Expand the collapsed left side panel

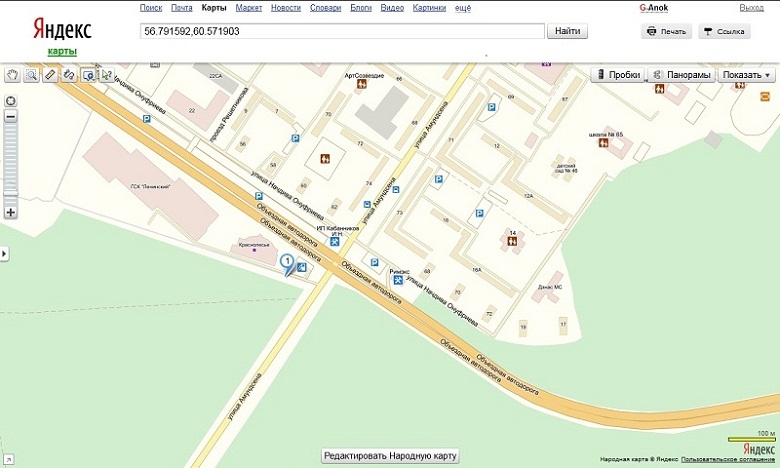4,255
